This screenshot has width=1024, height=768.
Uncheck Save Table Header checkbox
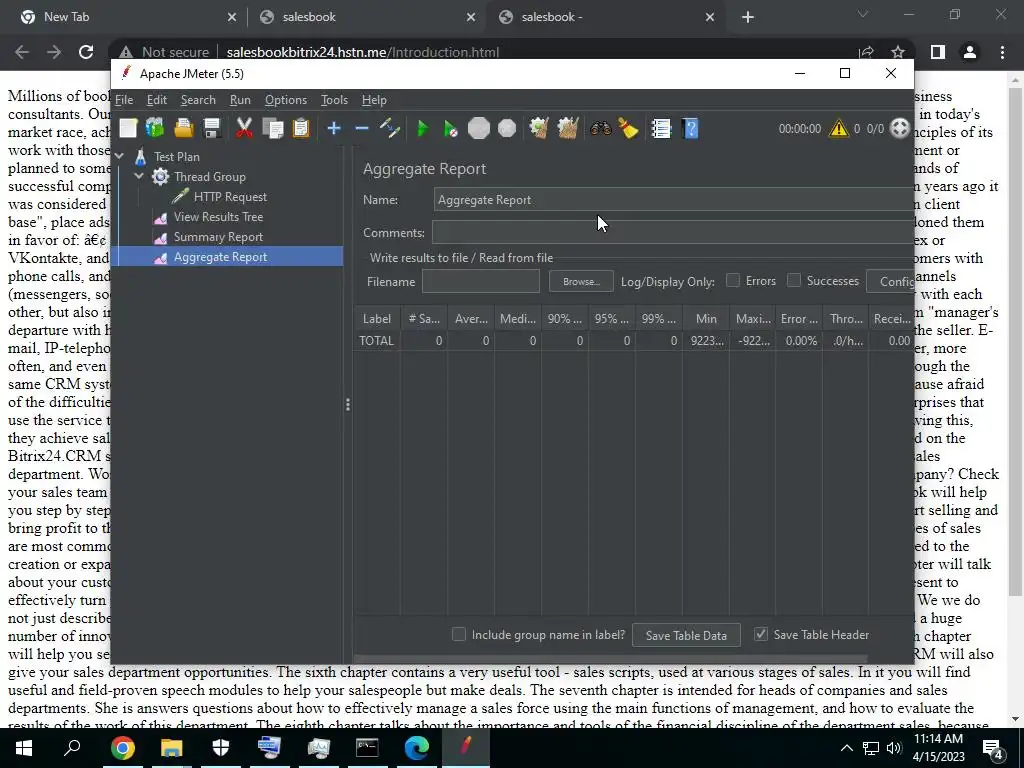pyautogui.click(x=761, y=634)
